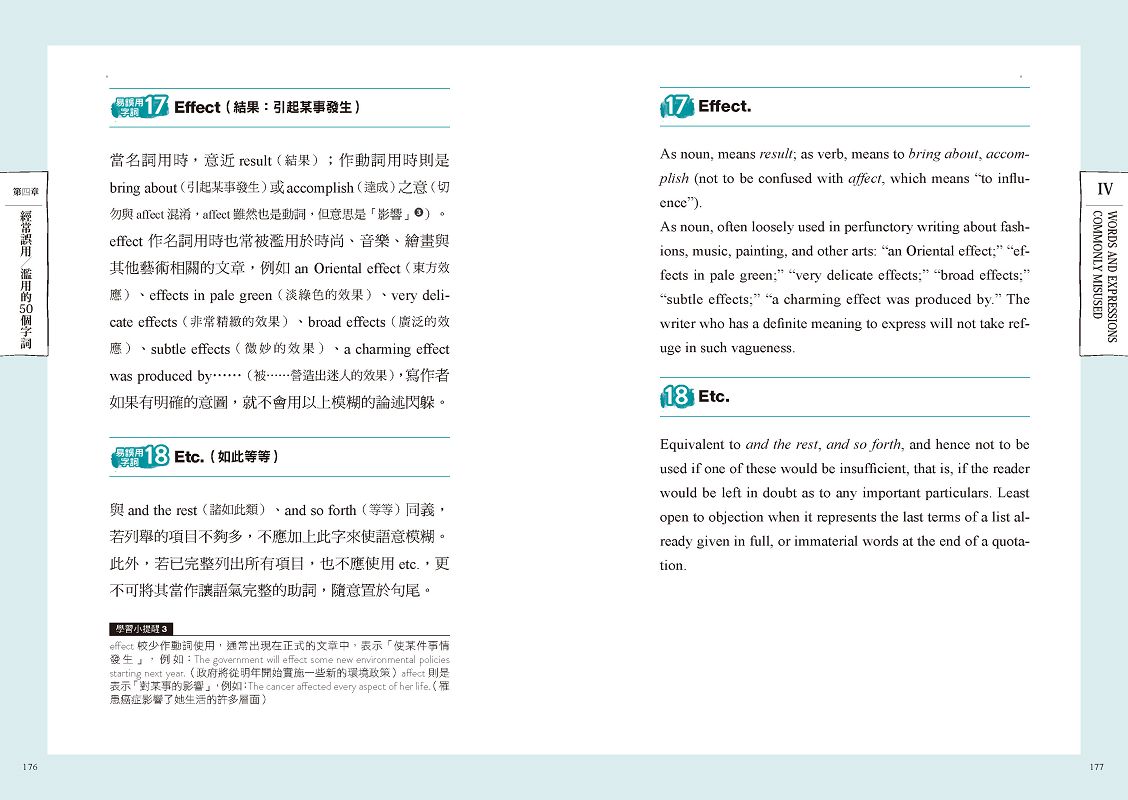Click the heading 'Effect（結果：引起某事發生）'
Screen dimensions: 1128x800
point(266,108)
